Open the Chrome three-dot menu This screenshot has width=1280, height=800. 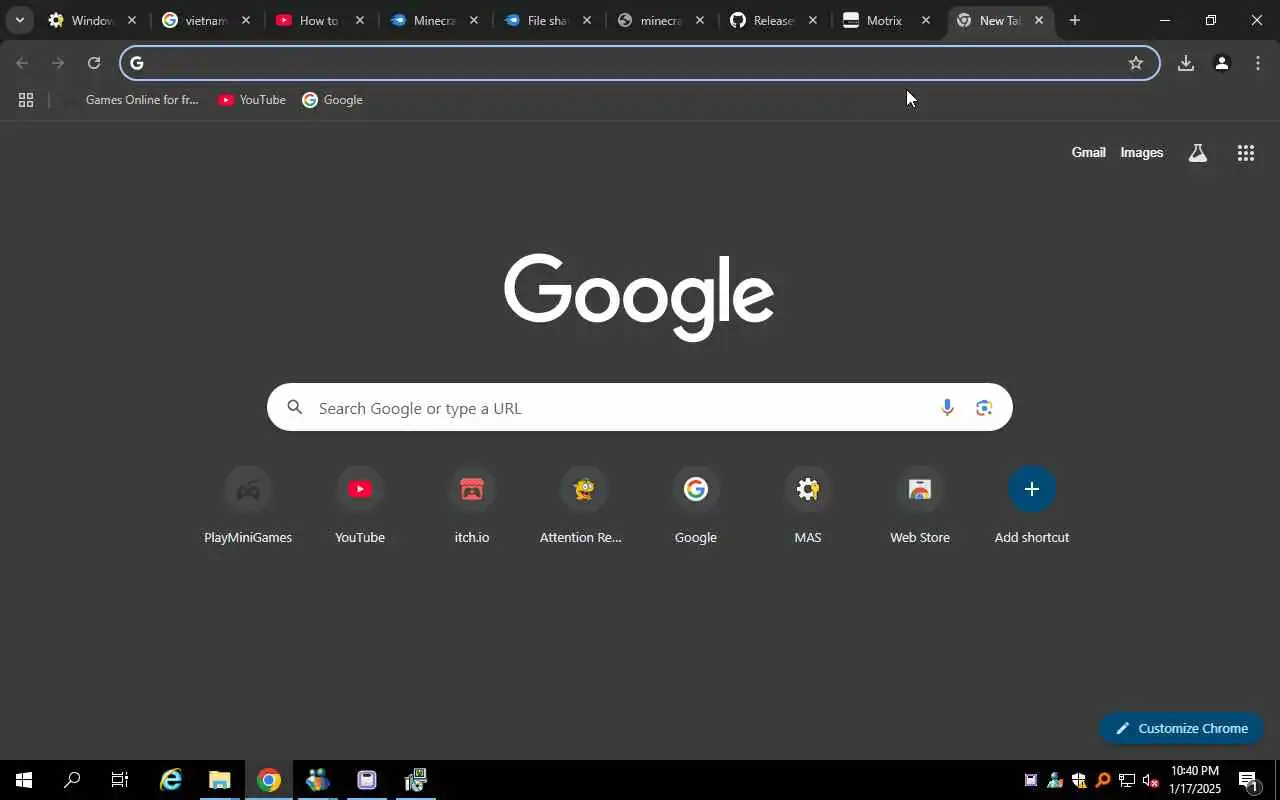(1257, 63)
